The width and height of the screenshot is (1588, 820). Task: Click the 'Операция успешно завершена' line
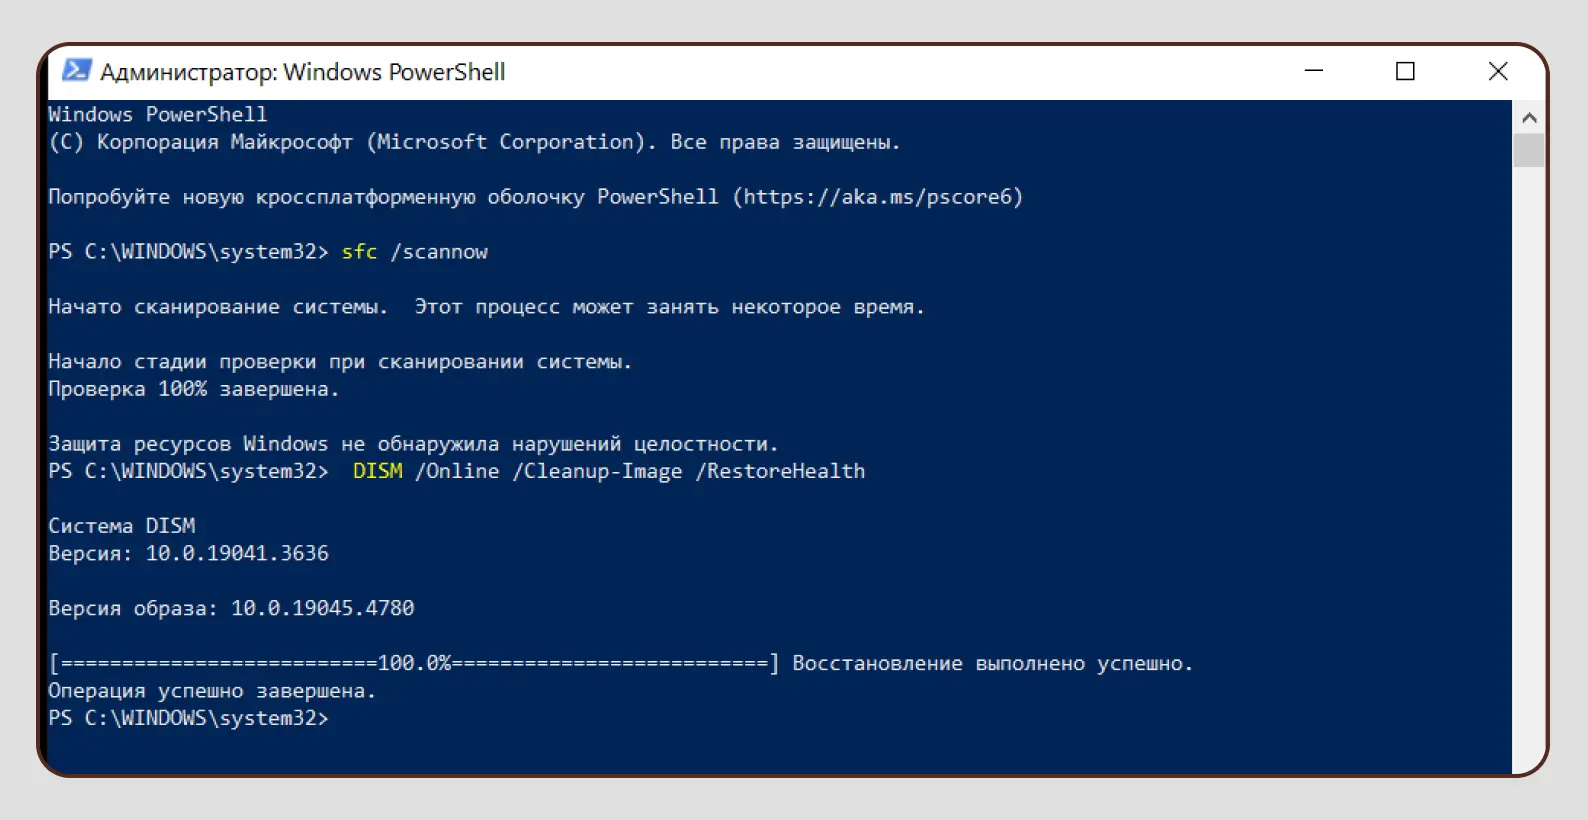[212, 691]
